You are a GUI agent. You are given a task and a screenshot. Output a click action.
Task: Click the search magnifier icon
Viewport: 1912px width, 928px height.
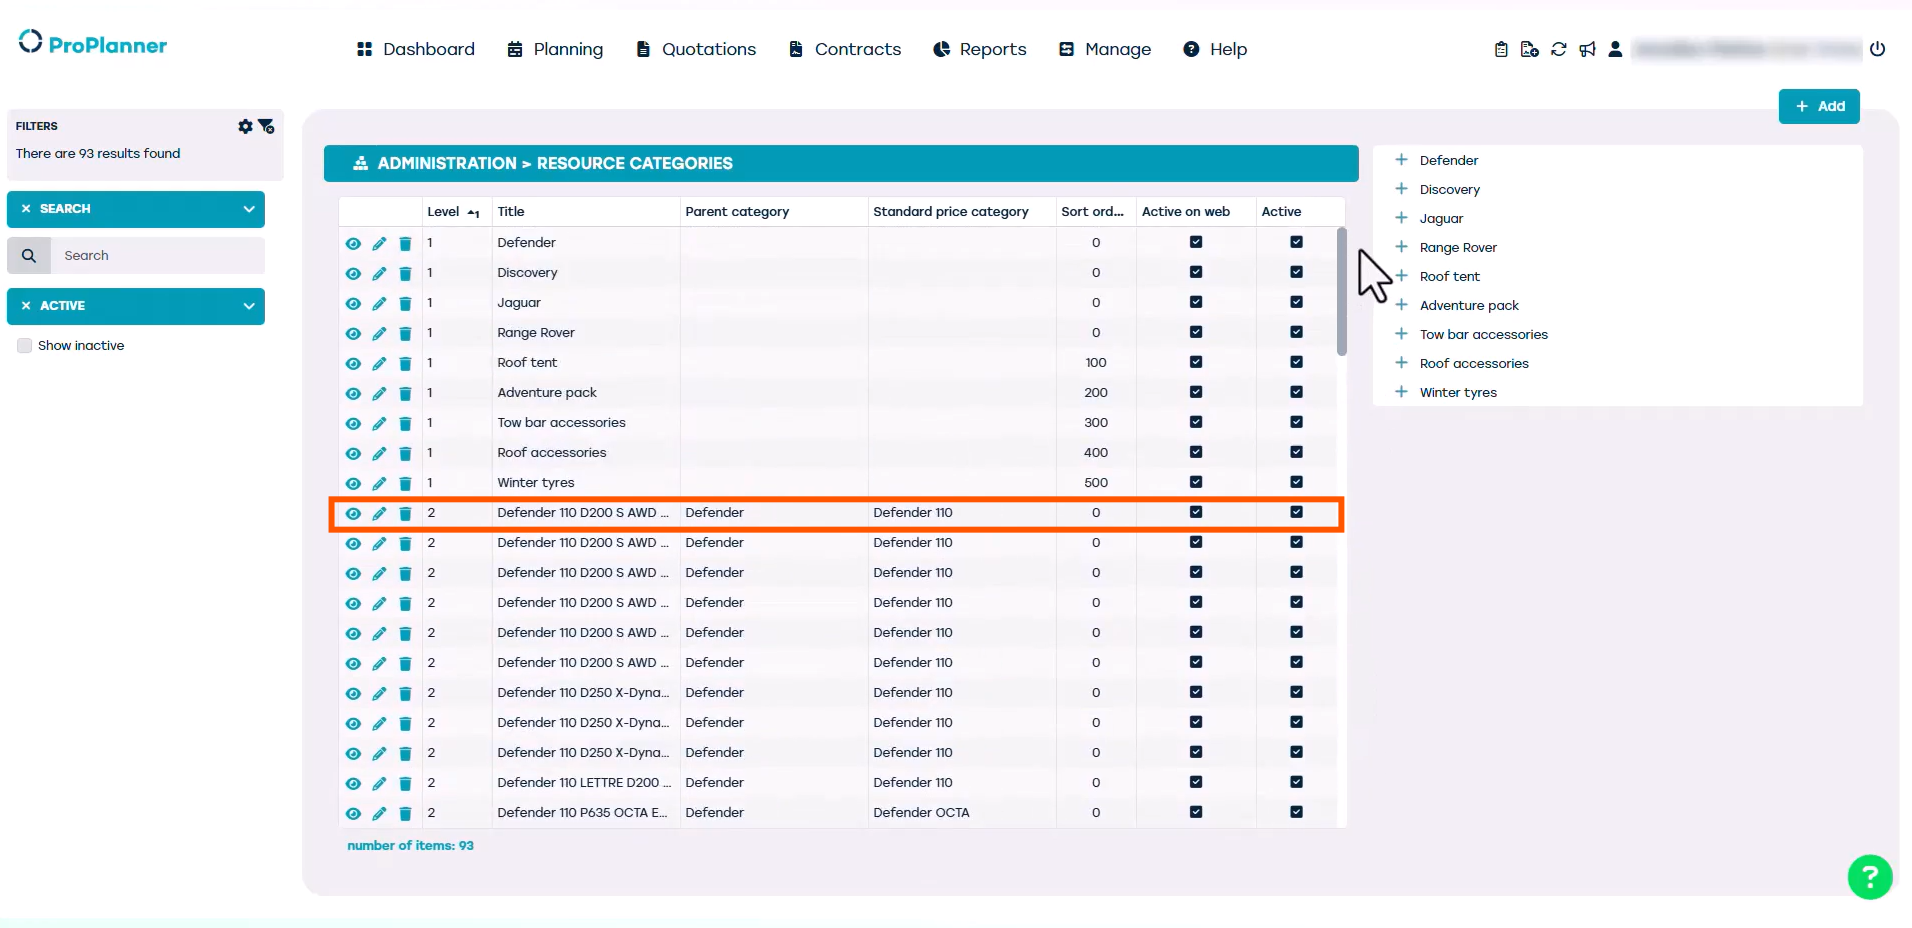[x=29, y=256]
